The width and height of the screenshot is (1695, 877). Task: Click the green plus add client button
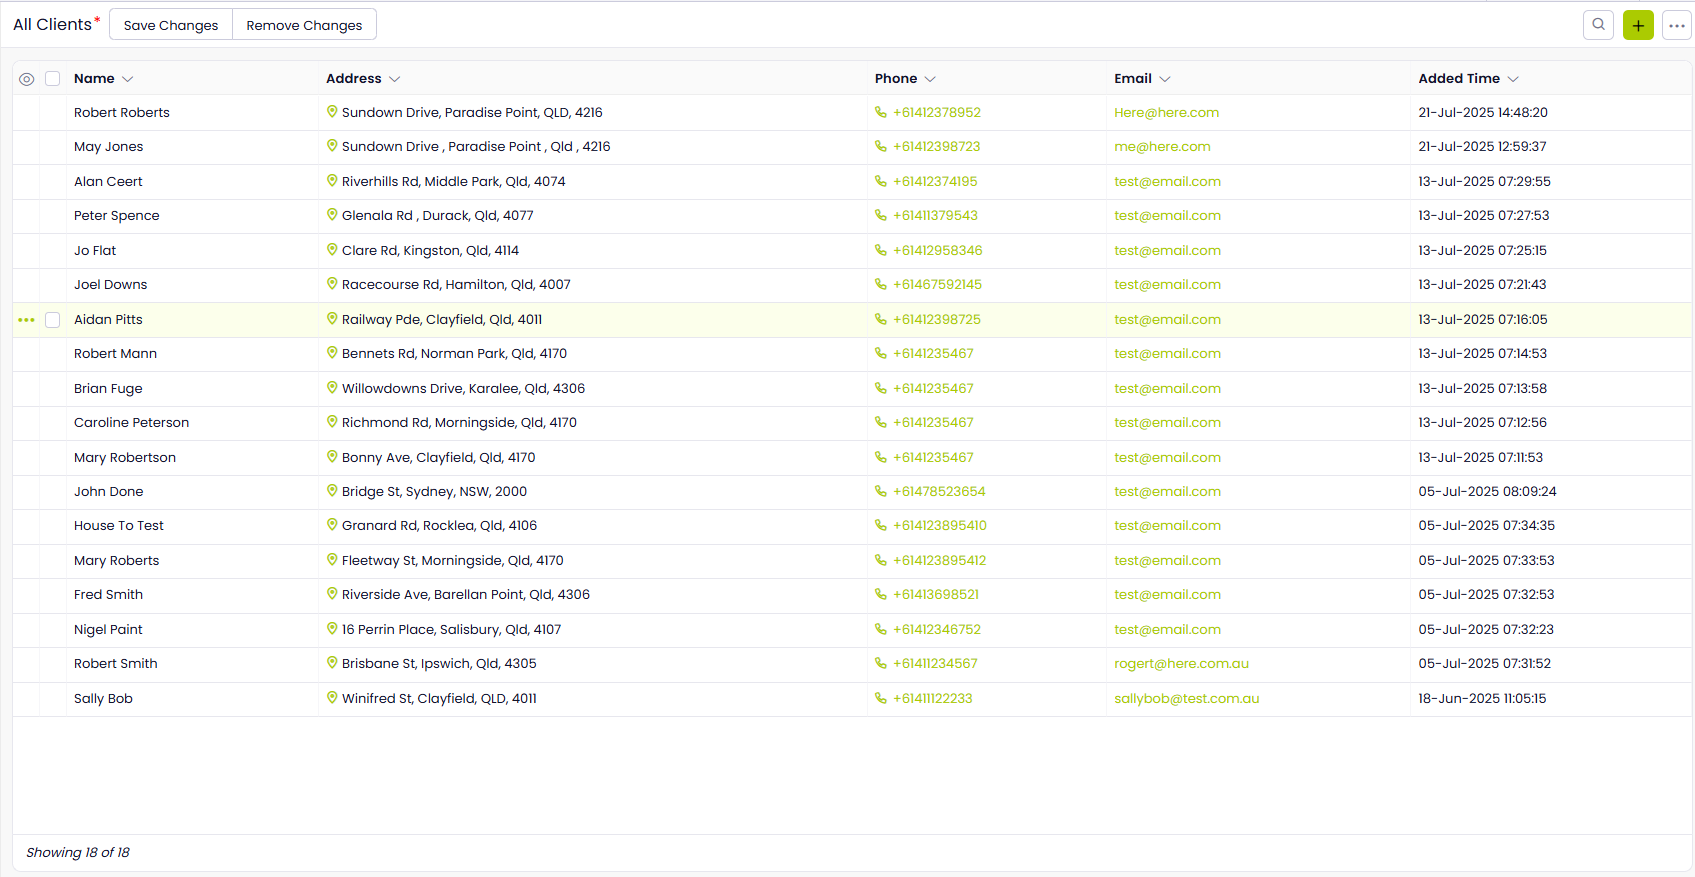[1638, 25]
